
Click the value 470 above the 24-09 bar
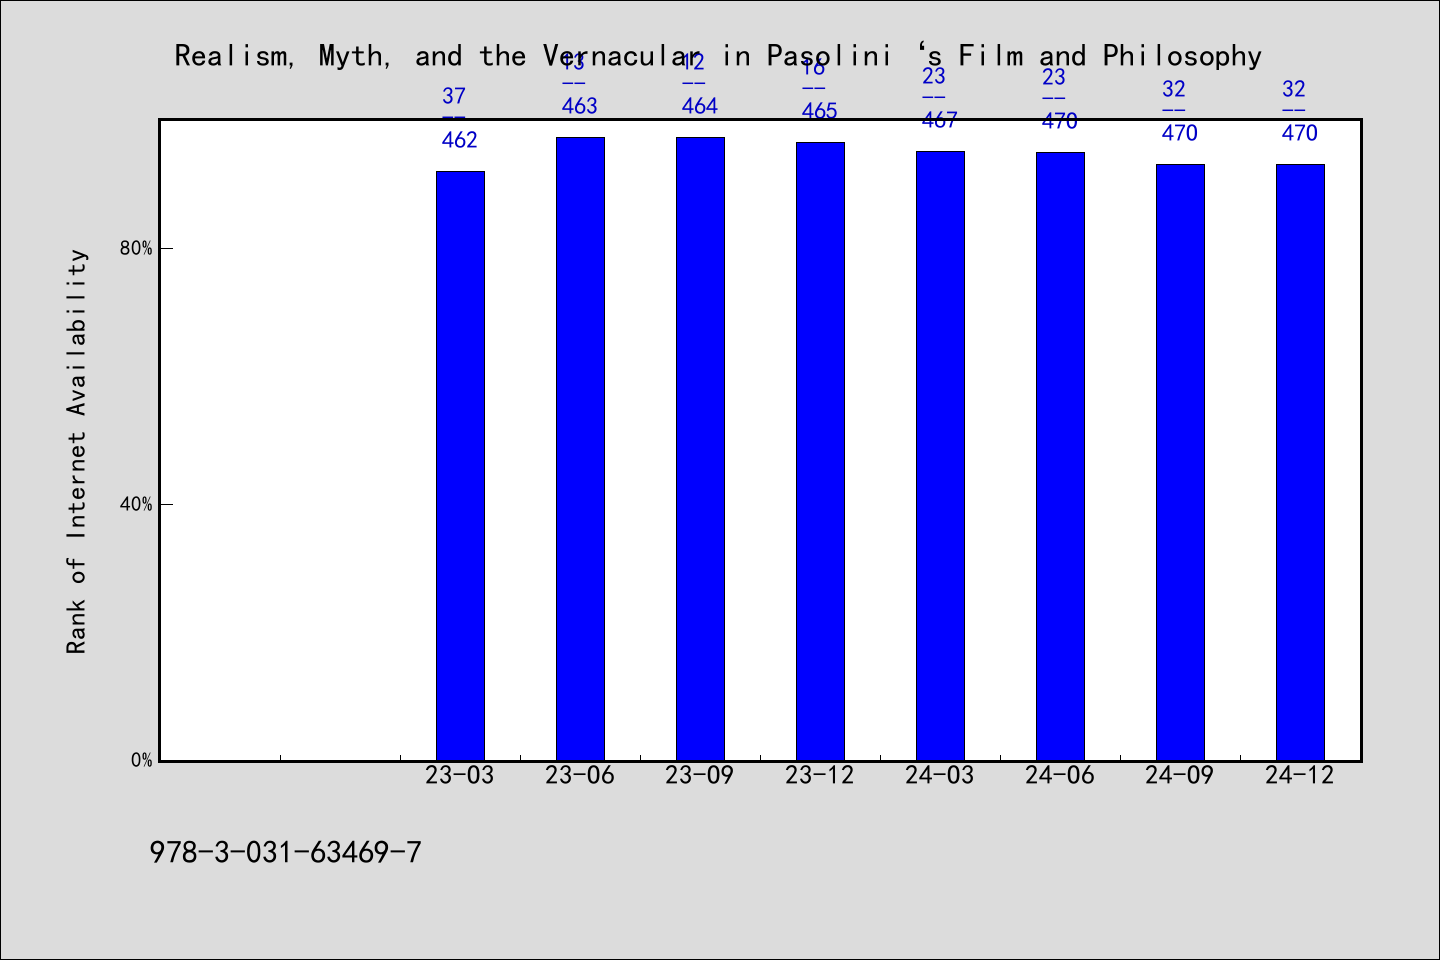click(x=1180, y=133)
